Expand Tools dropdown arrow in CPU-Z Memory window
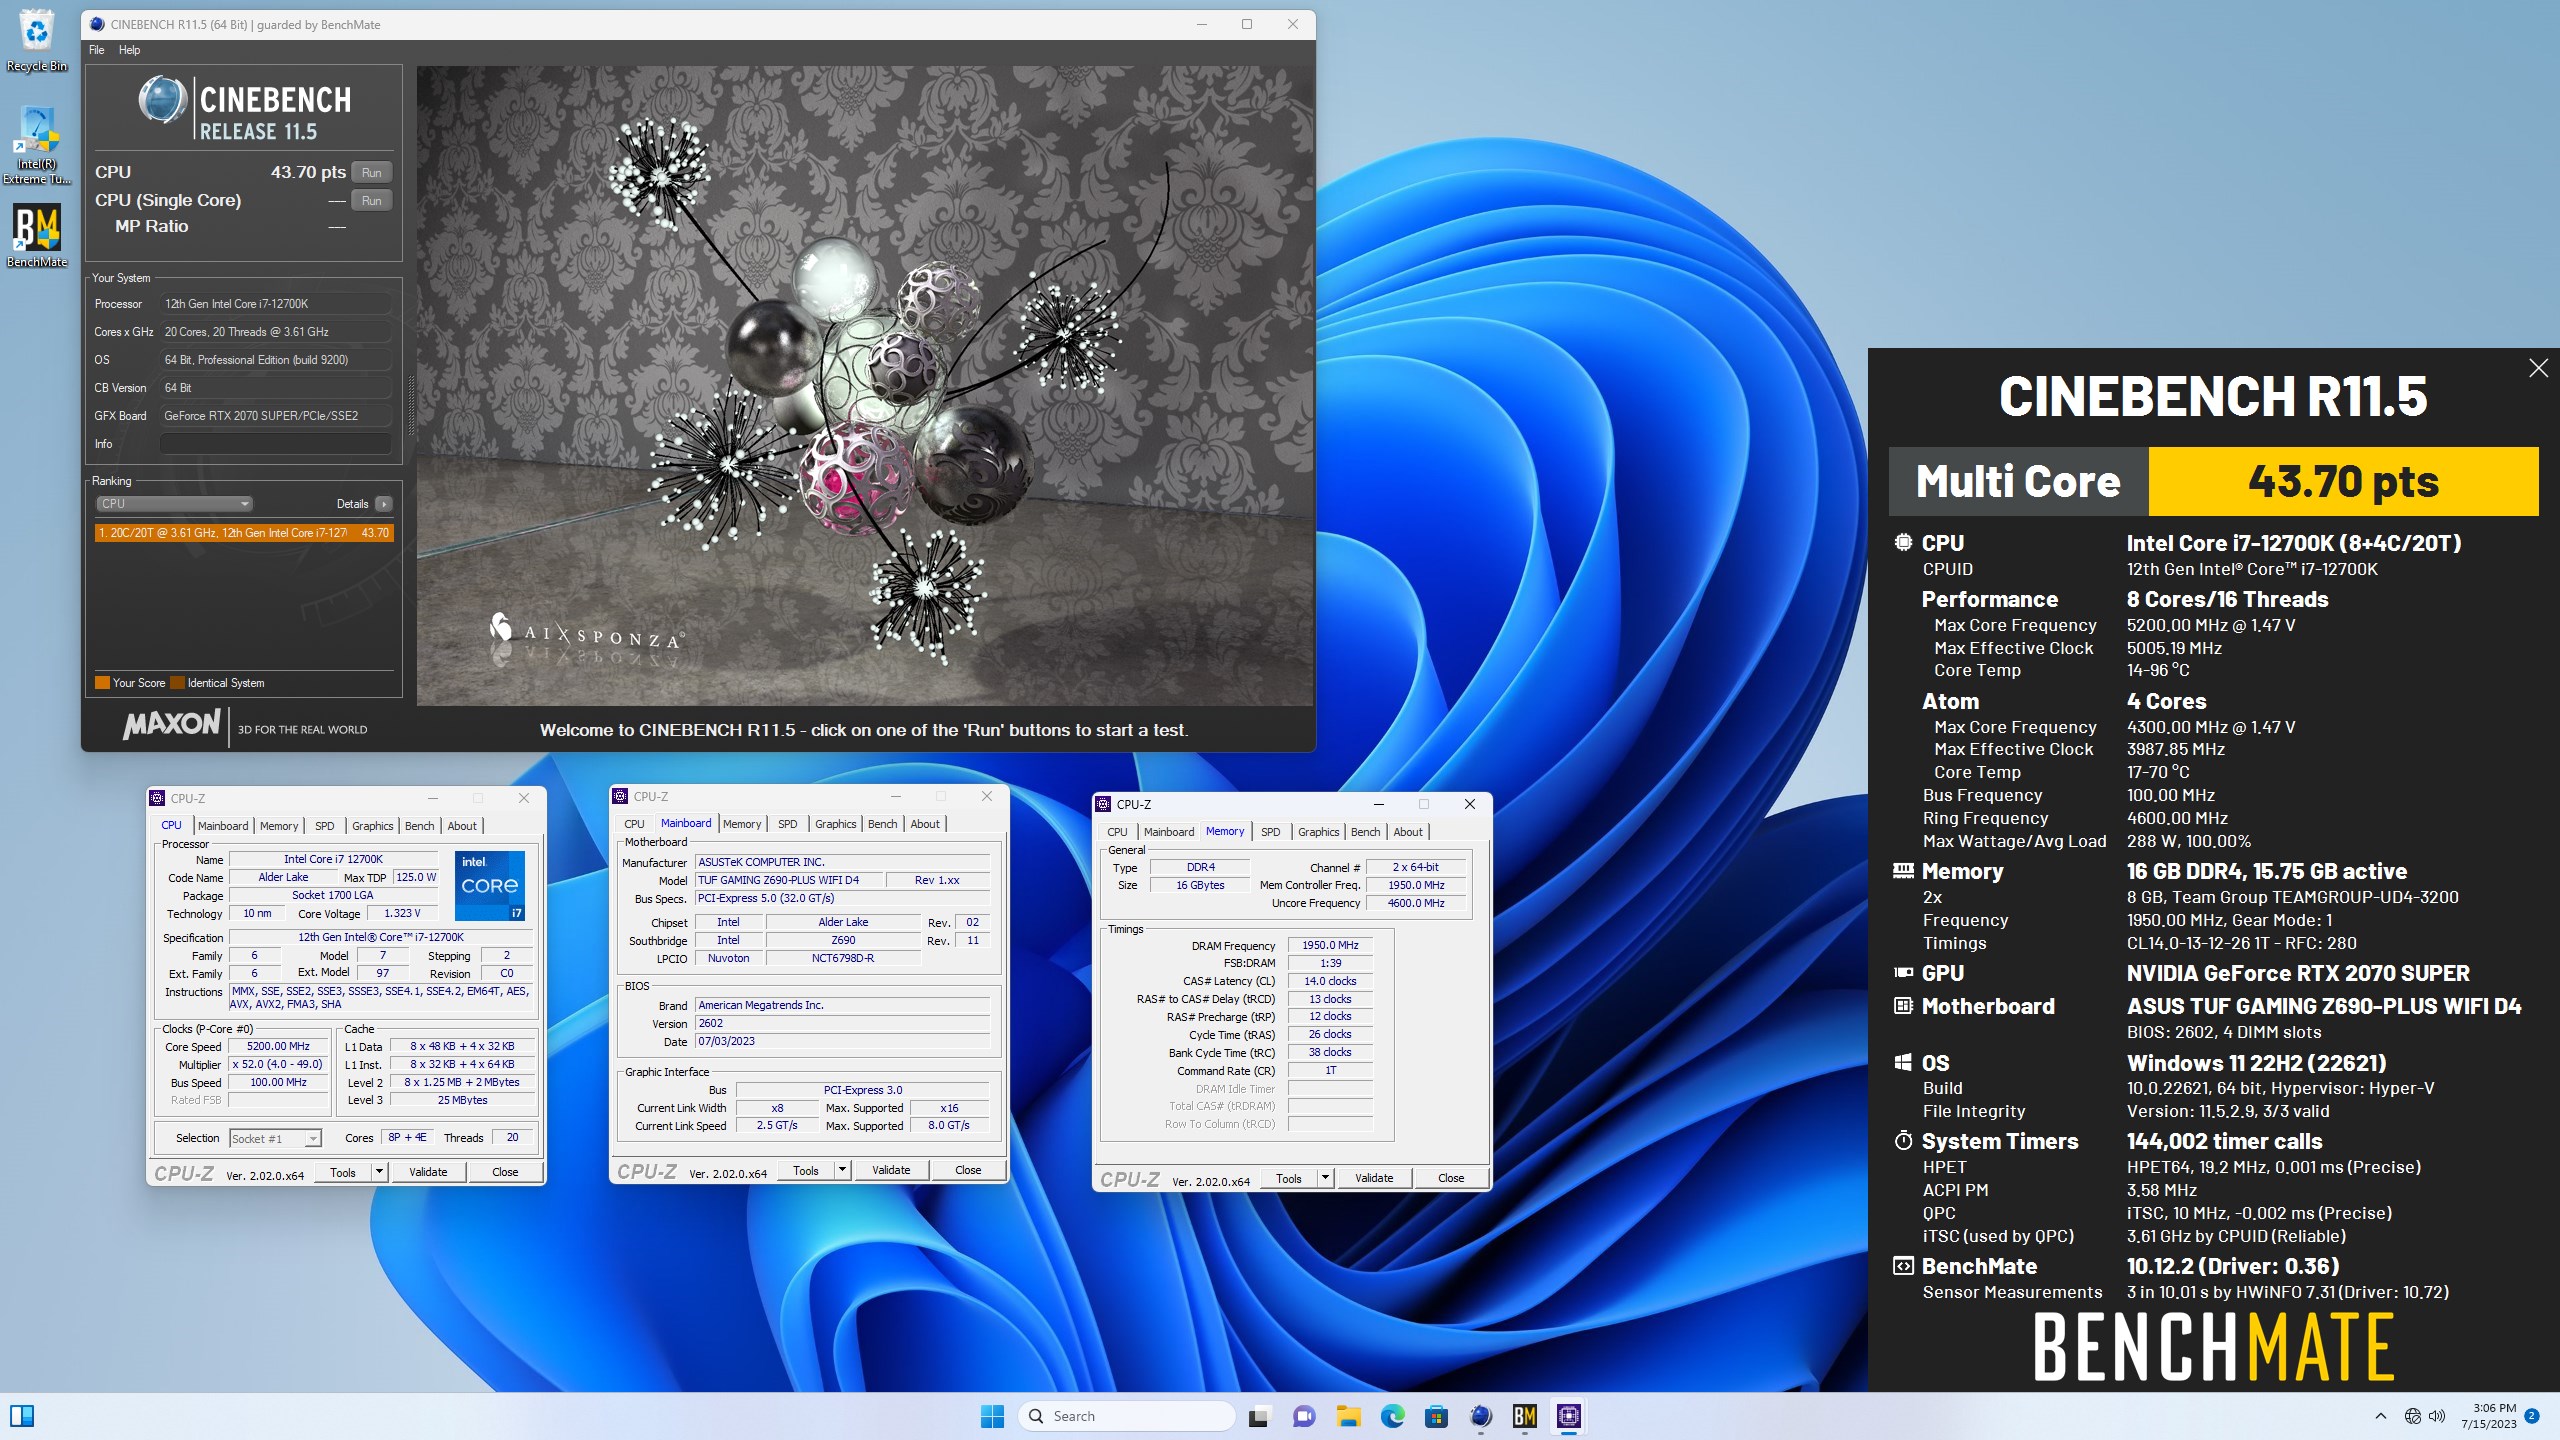 1325,1178
